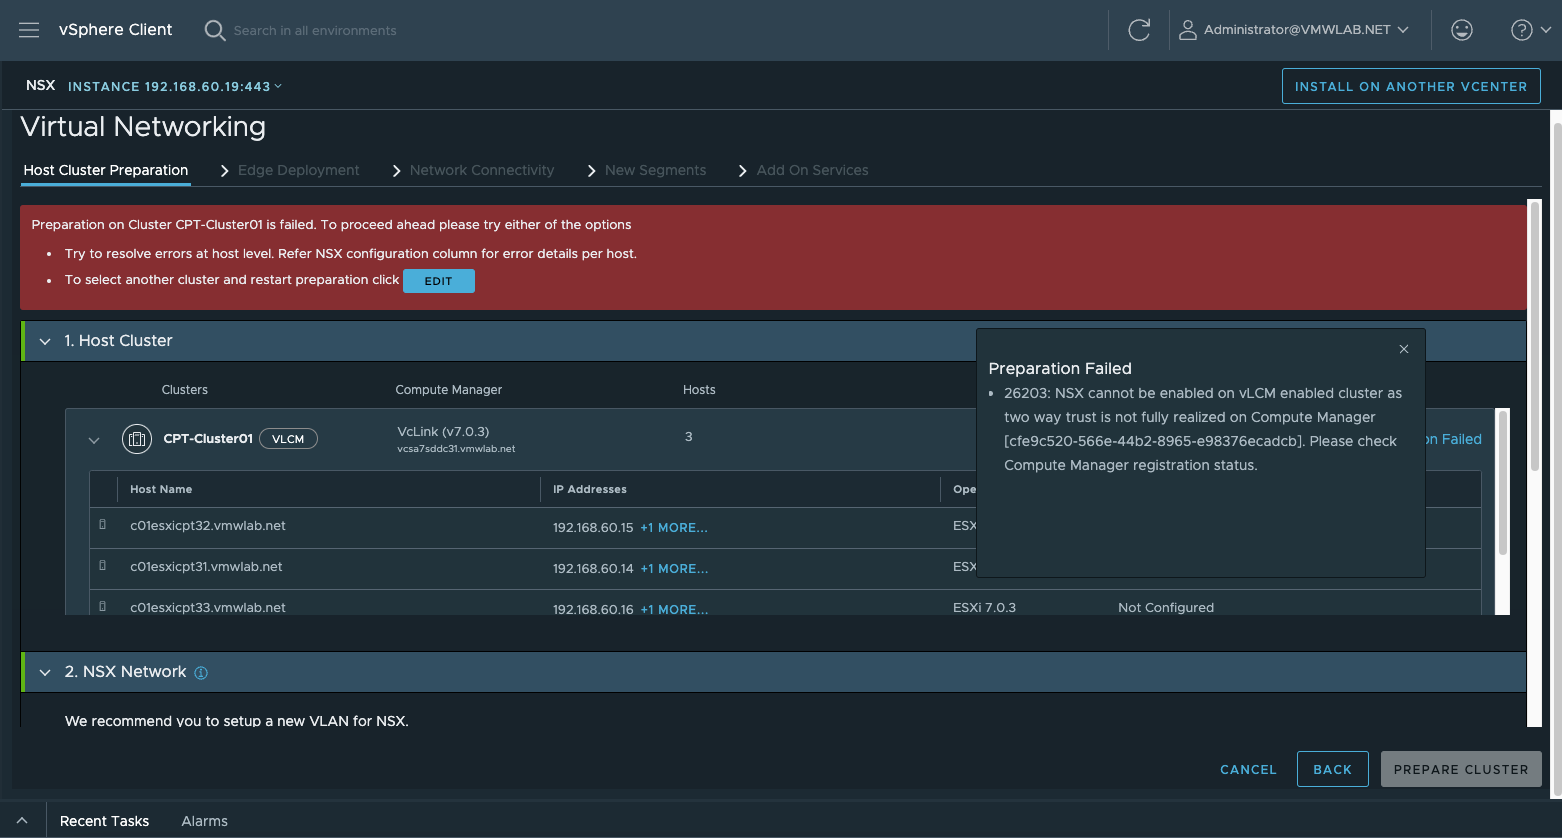Click +1 MORE link for 192.168.60.16
The width and height of the screenshot is (1562, 838).
coord(674,610)
